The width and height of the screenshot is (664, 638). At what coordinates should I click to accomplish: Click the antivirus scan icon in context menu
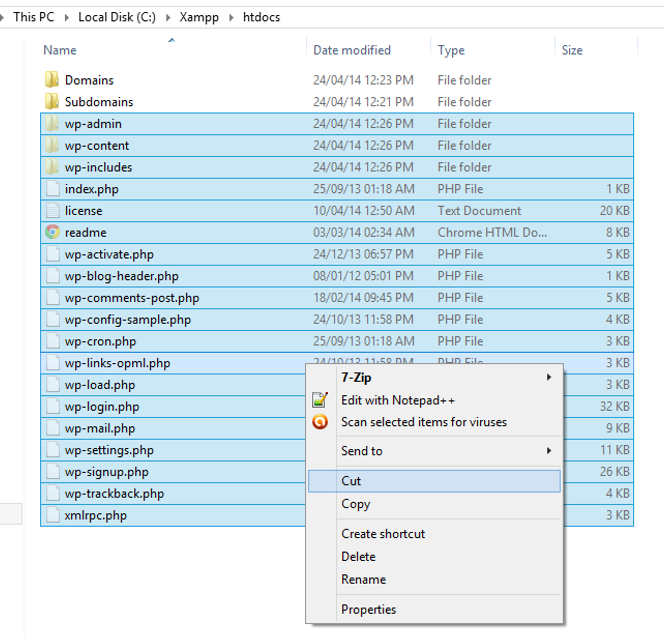320,422
